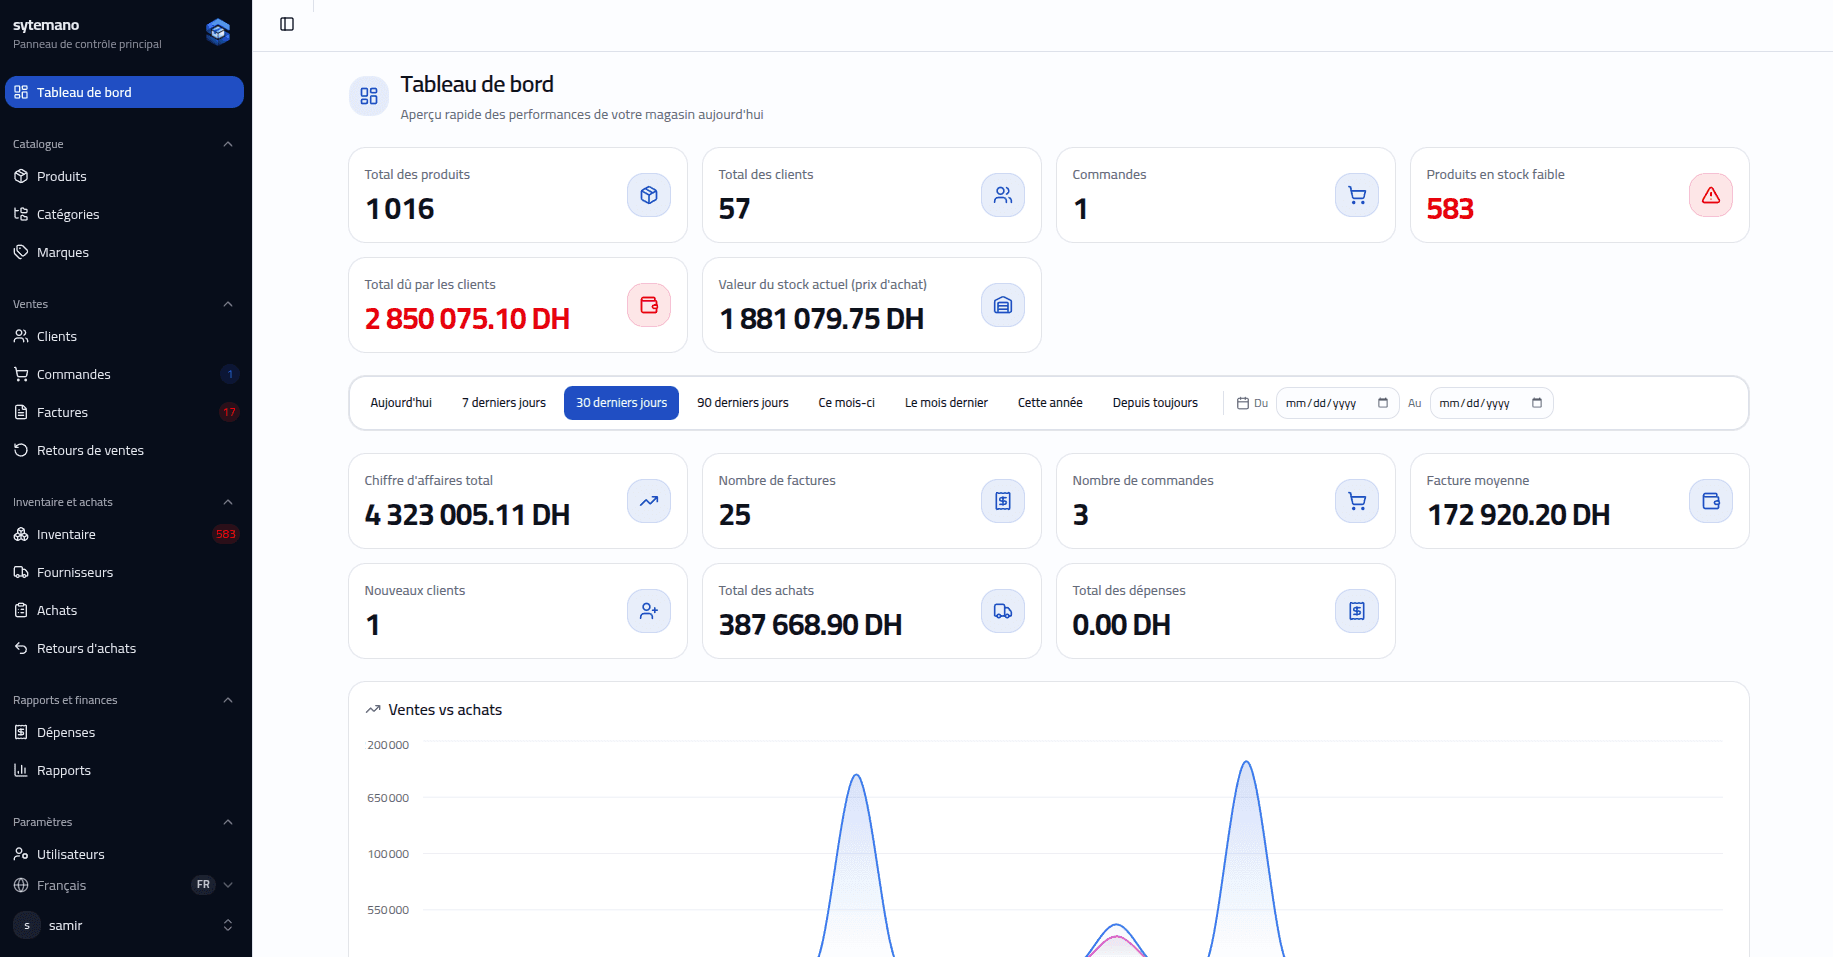Select the Ce mois-ci tab
The image size is (1833, 957).
[x=846, y=403]
